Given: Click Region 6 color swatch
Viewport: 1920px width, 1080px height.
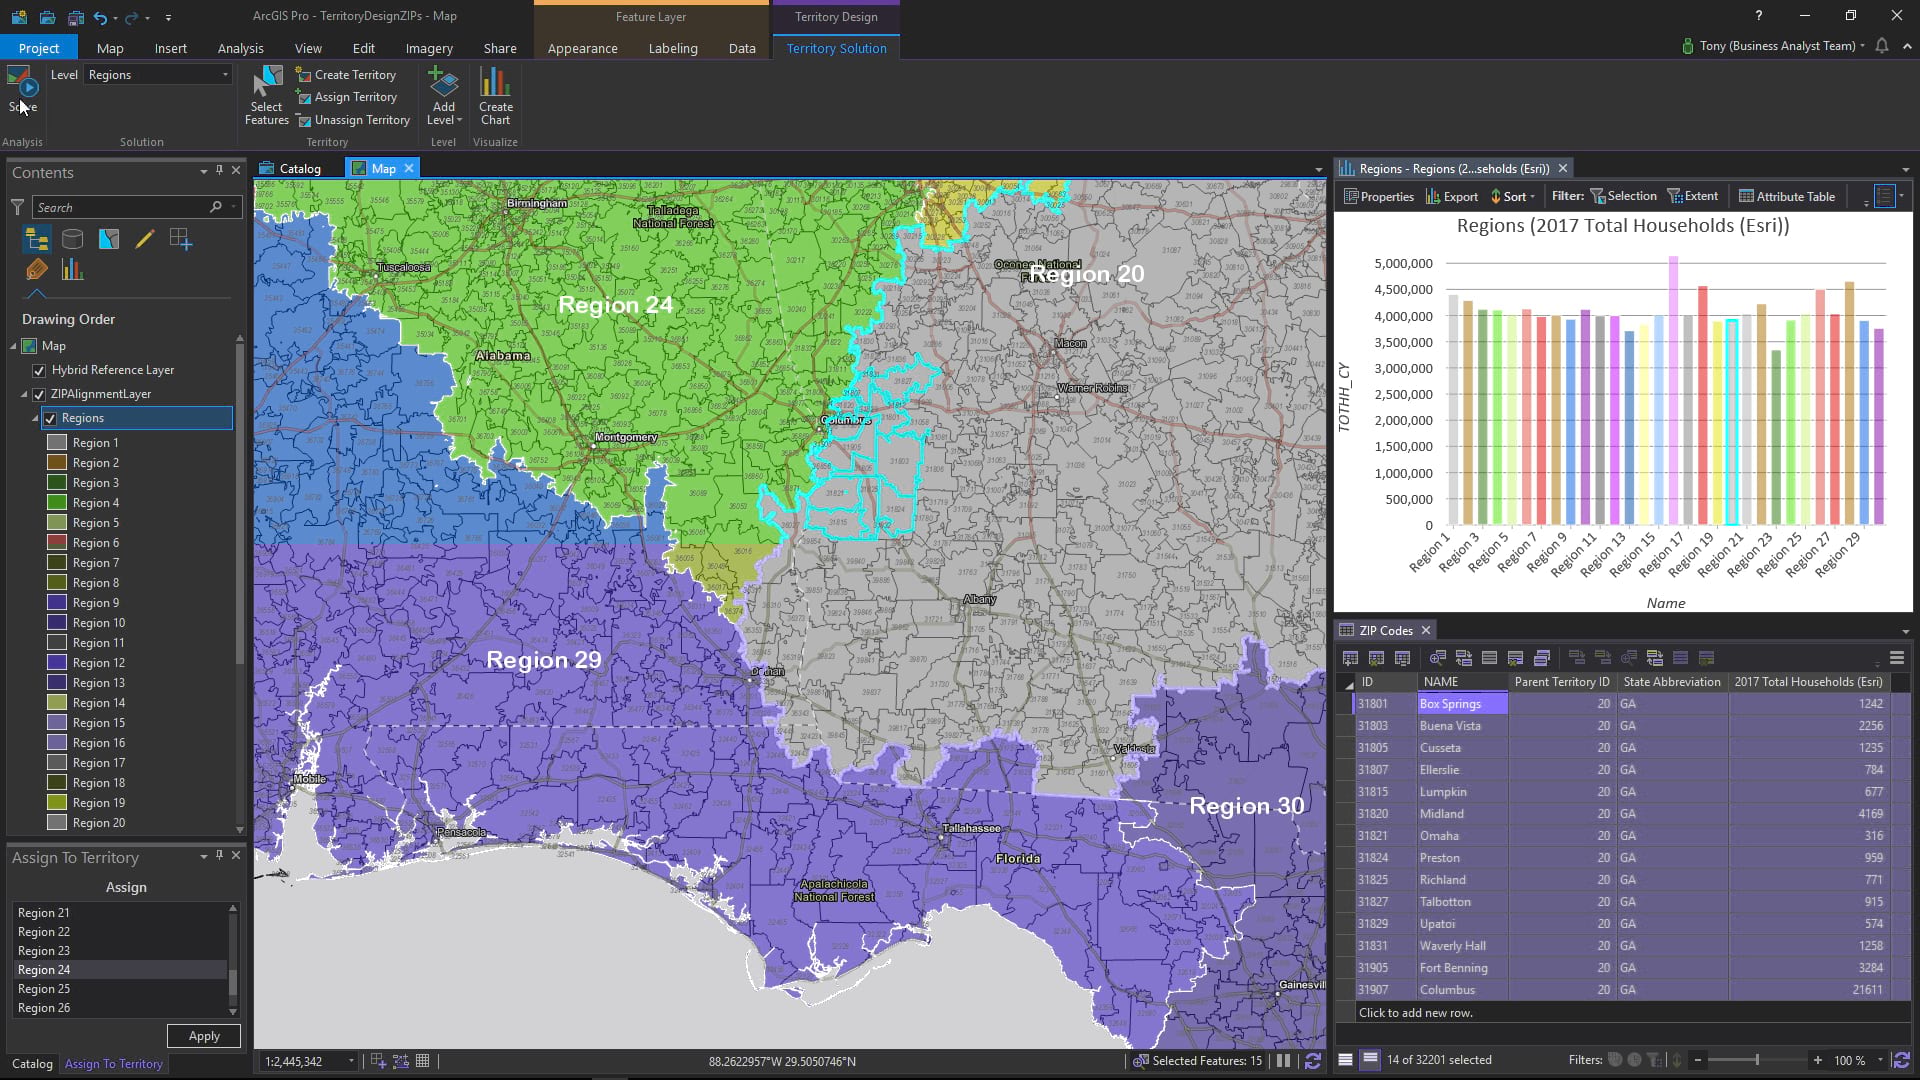Looking at the screenshot, I should point(57,543).
